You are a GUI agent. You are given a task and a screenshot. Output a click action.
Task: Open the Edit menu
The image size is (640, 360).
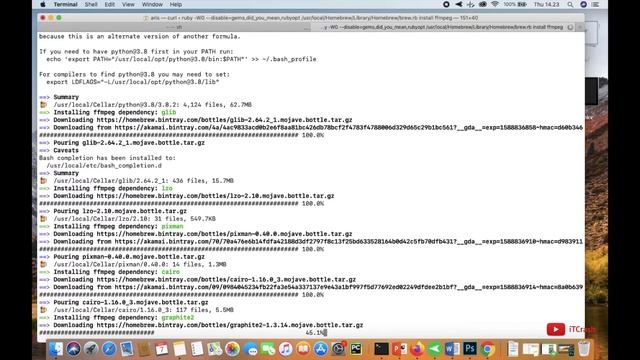tap(109, 4)
